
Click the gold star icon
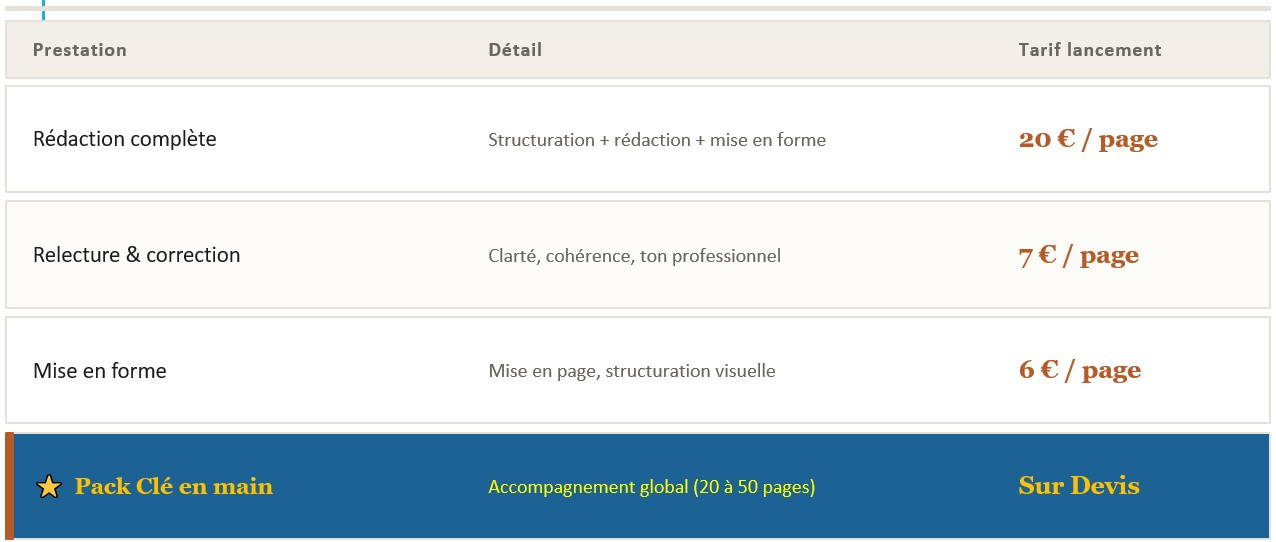coord(48,487)
